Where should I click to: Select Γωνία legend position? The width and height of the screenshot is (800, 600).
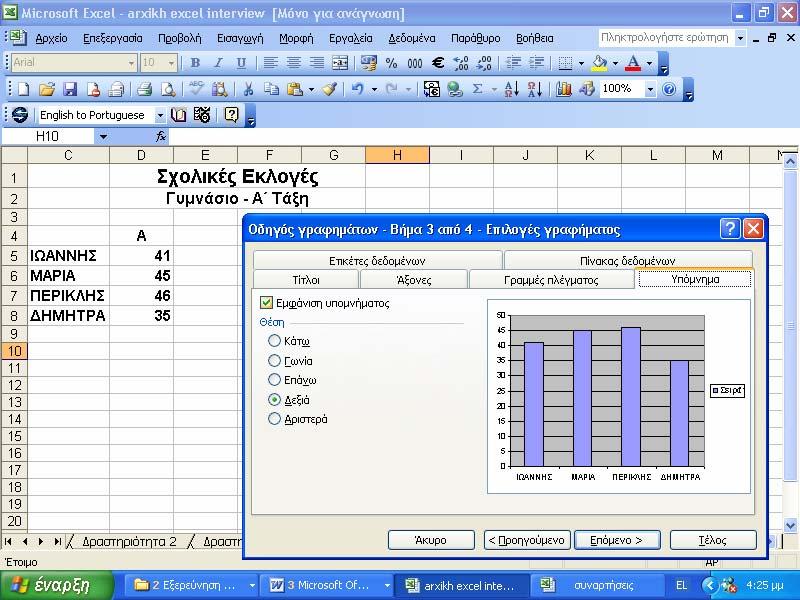(274, 361)
